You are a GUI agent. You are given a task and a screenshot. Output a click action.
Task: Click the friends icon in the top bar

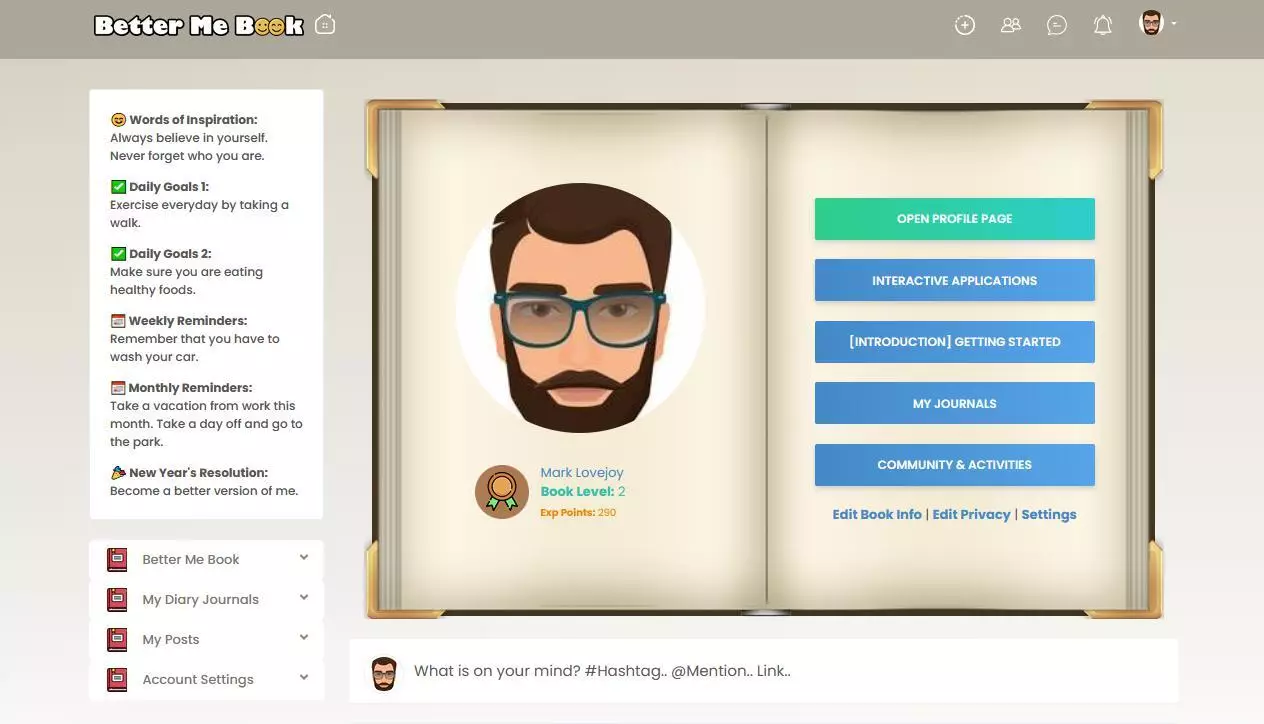point(1010,24)
